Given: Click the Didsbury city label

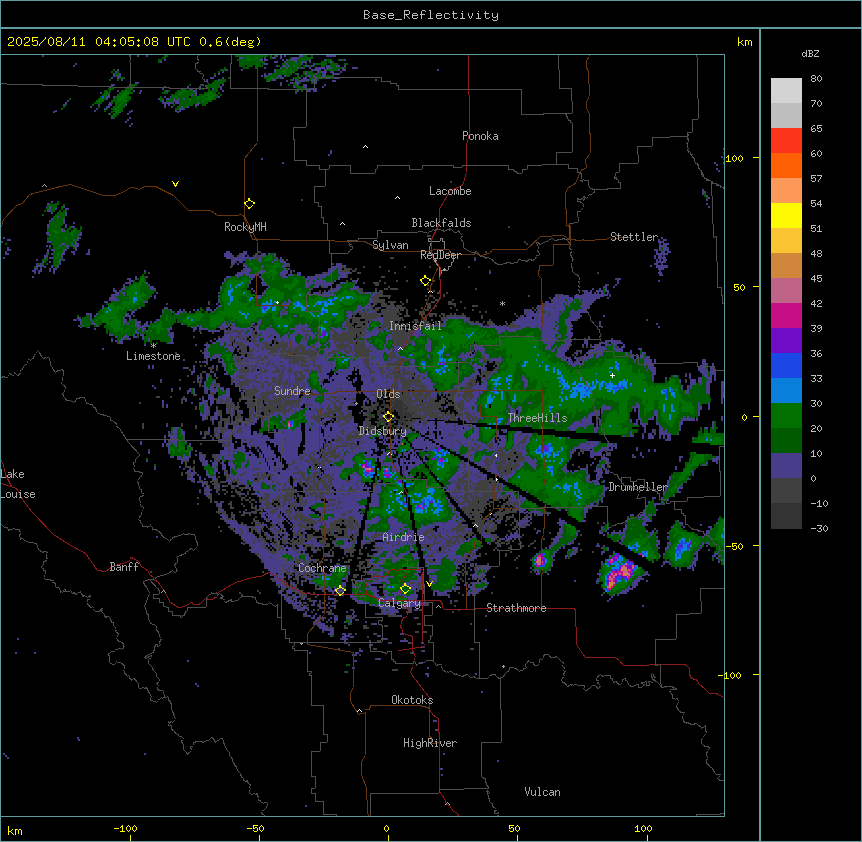Looking at the screenshot, I should pyautogui.click(x=382, y=431).
